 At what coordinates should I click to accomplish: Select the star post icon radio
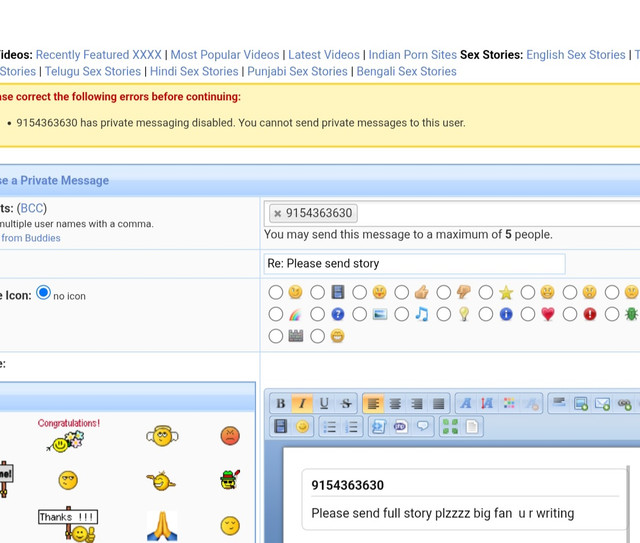[x=486, y=292]
